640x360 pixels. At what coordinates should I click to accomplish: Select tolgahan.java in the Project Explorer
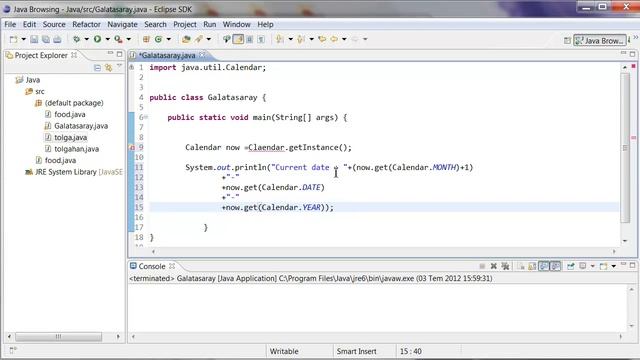72,149
